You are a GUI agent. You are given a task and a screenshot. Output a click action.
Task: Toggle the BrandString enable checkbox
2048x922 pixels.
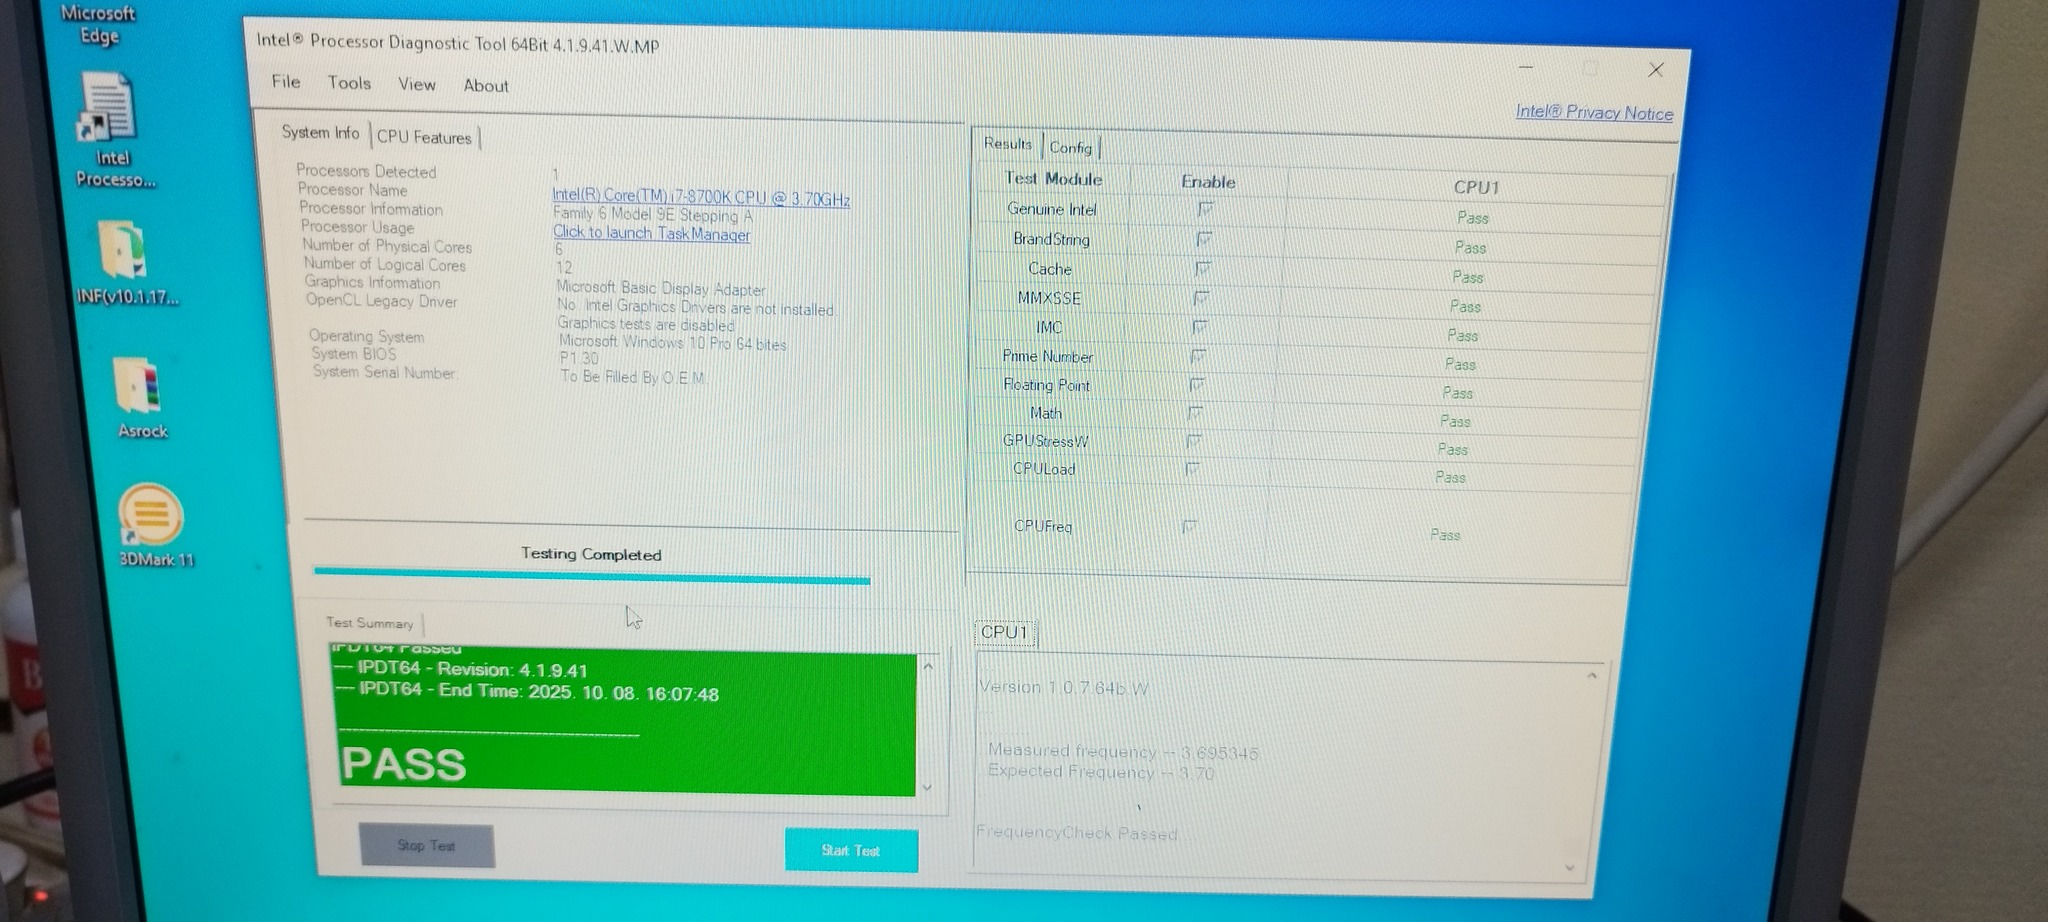[1204, 239]
